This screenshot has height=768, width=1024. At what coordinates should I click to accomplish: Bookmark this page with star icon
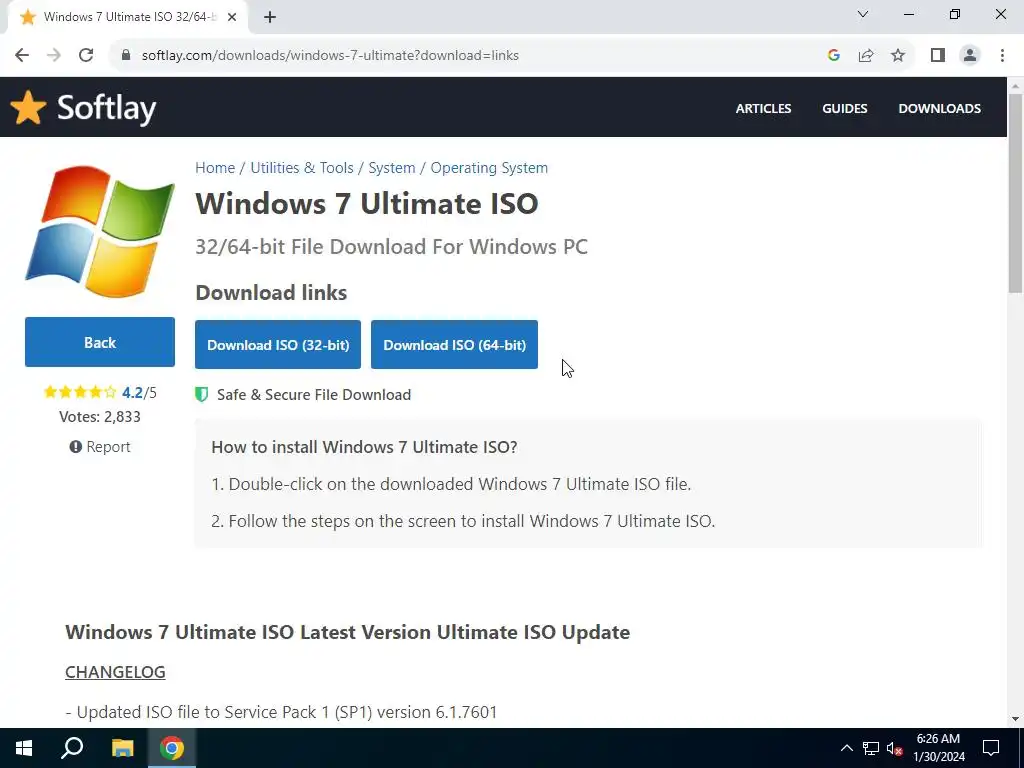pyautogui.click(x=898, y=56)
